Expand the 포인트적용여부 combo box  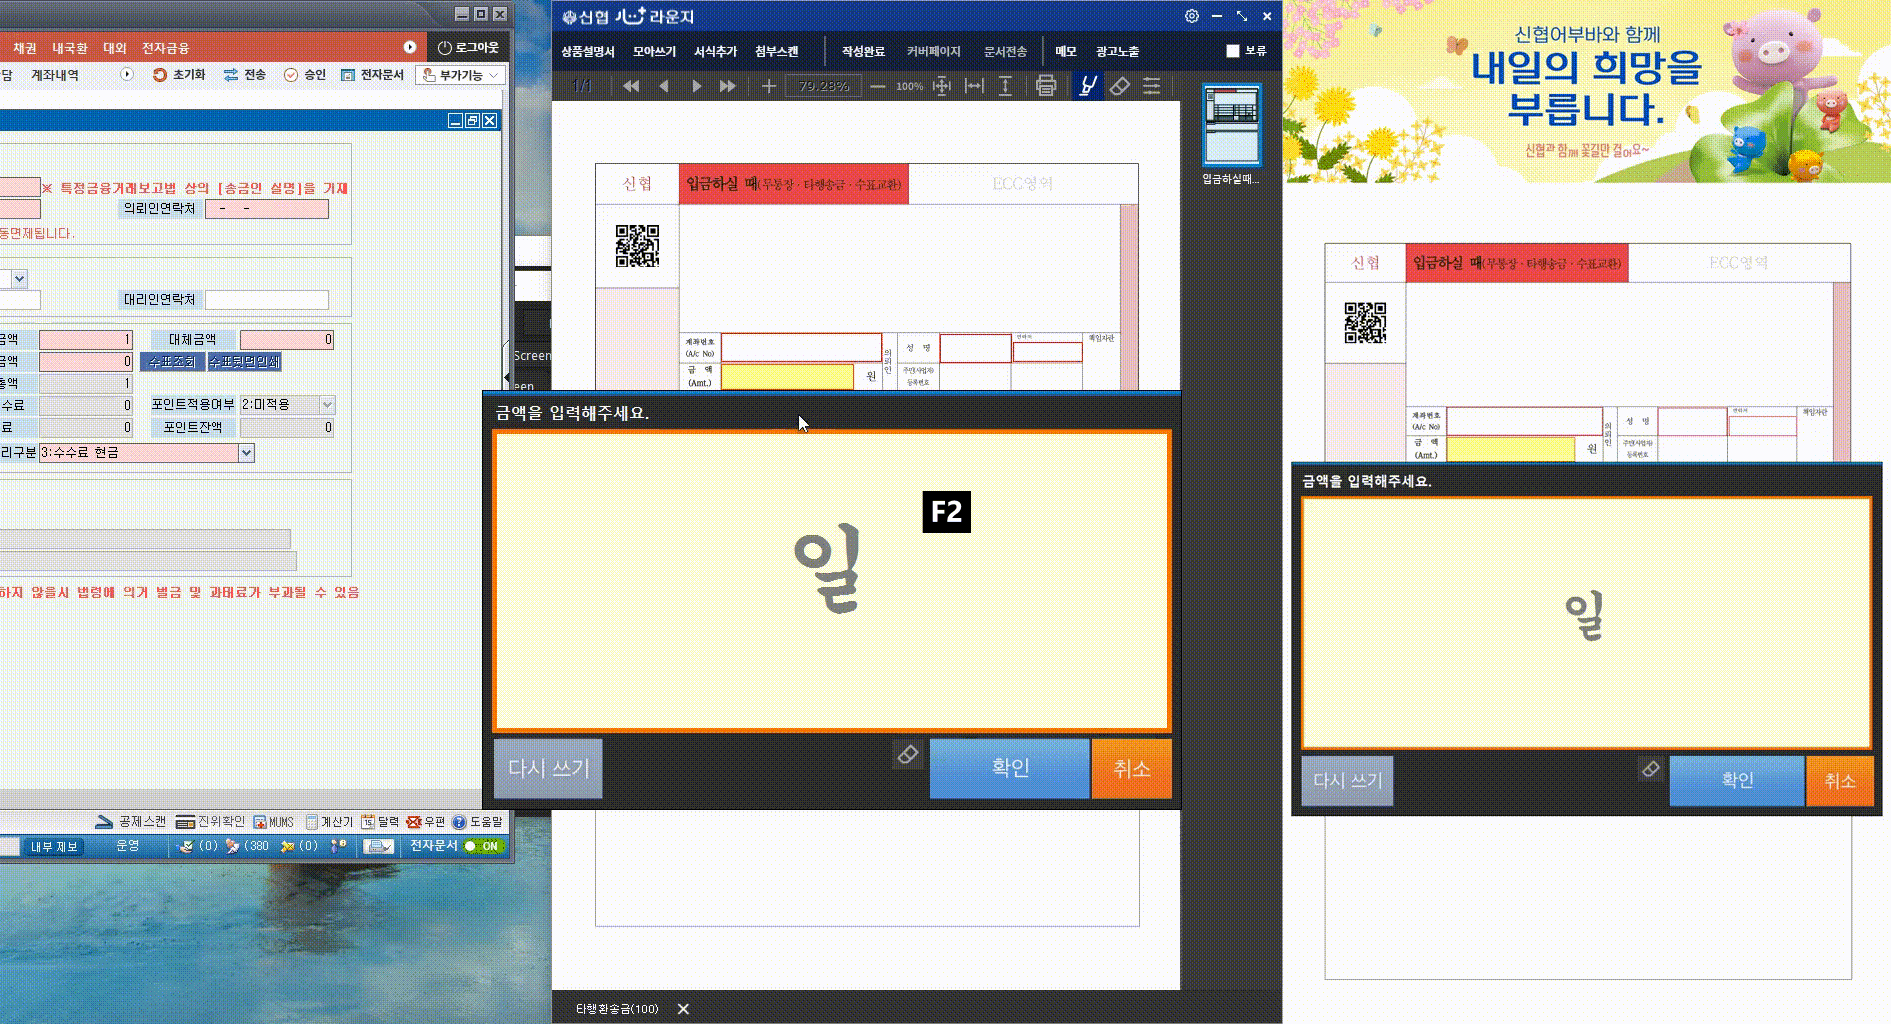tap(327, 405)
